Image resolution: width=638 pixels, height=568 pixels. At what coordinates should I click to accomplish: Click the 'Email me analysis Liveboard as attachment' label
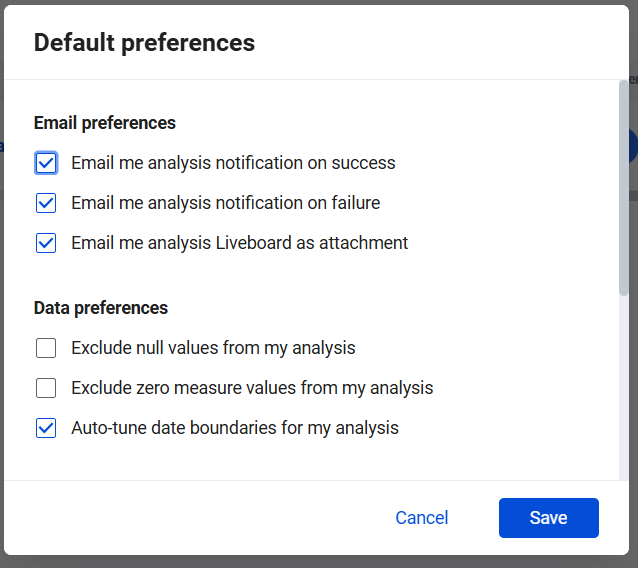tap(239, 243)
